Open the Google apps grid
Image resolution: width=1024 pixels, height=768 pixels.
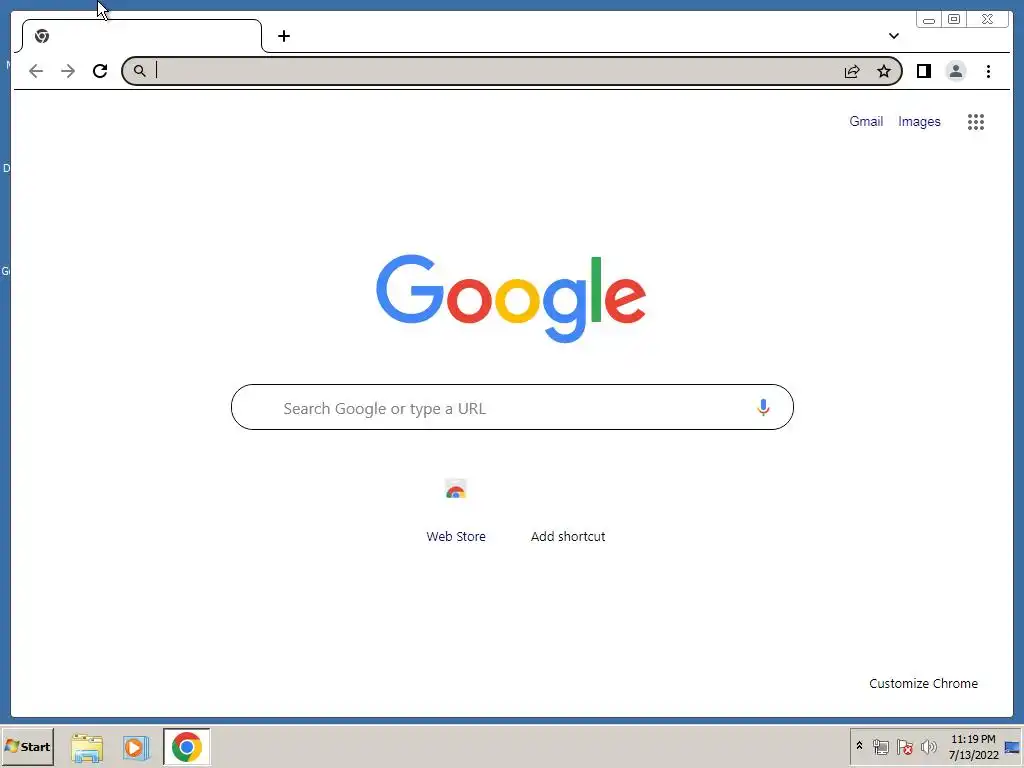[x=976, y=121]
